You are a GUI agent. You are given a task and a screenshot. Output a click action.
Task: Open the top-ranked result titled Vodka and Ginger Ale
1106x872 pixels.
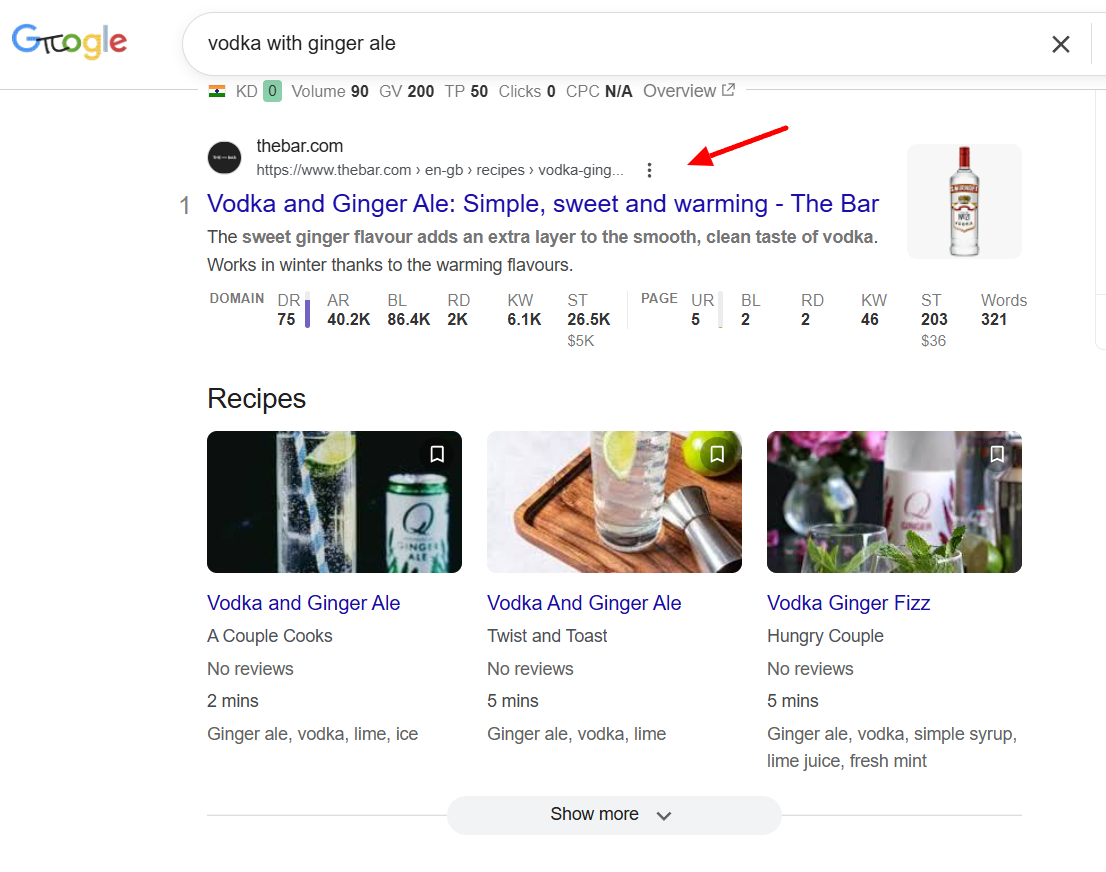(x=543, y=203)
